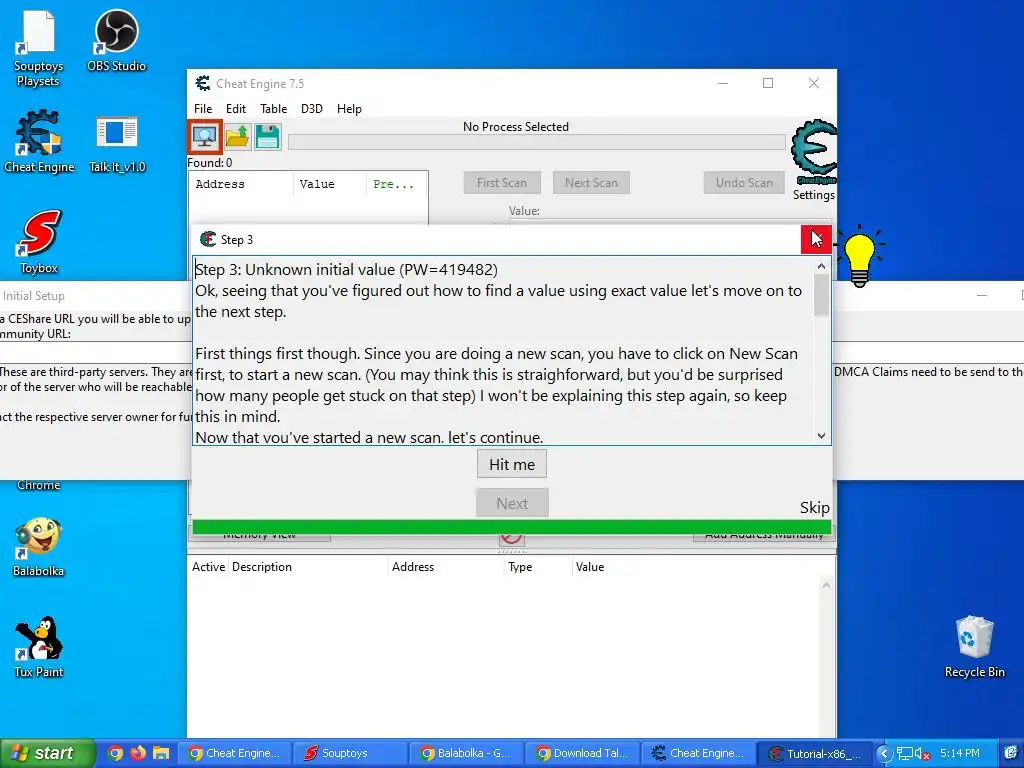Click the open file folder icon in Cheat Engine
The height and width of the screenshot is (768, 1024).
coord(237,136)
